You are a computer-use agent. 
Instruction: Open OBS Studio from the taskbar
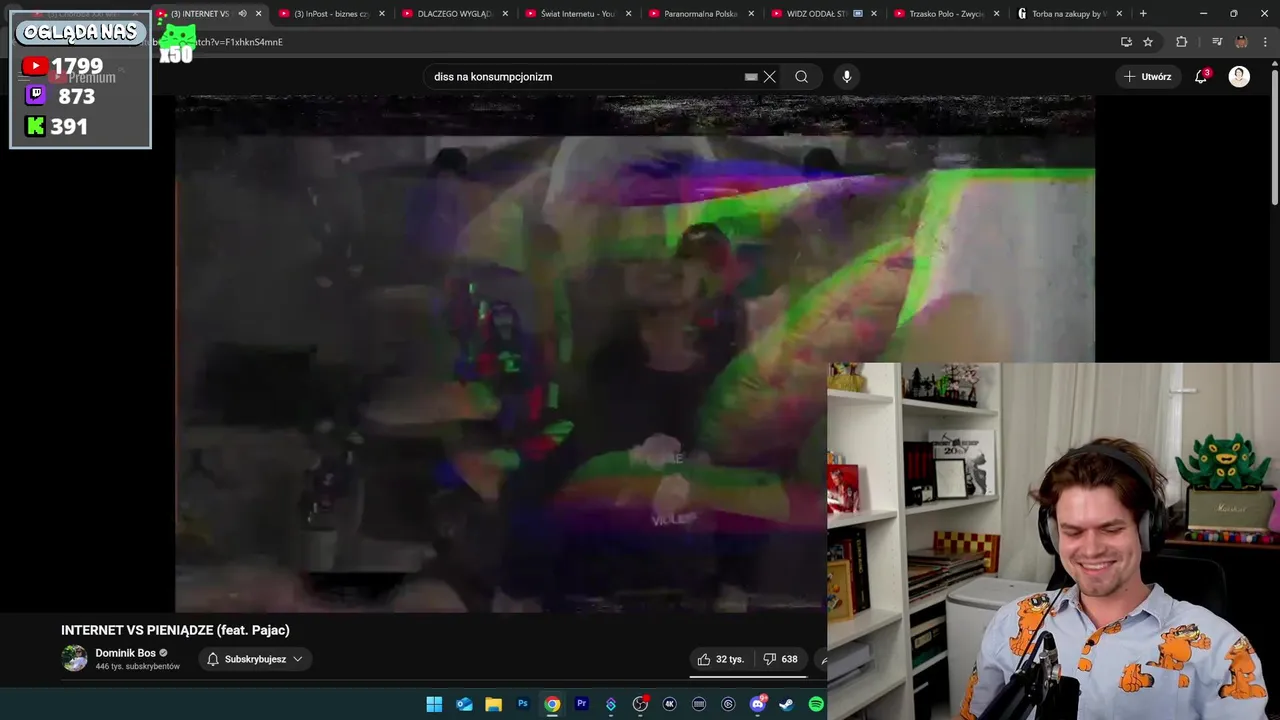[640, 704]
